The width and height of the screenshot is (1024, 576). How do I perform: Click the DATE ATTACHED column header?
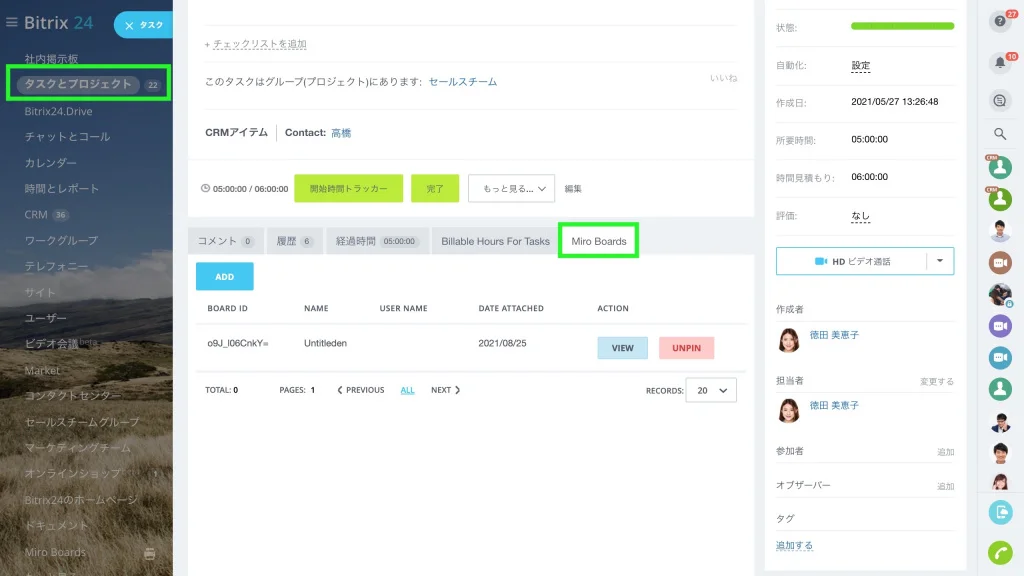tap(511, 308)
